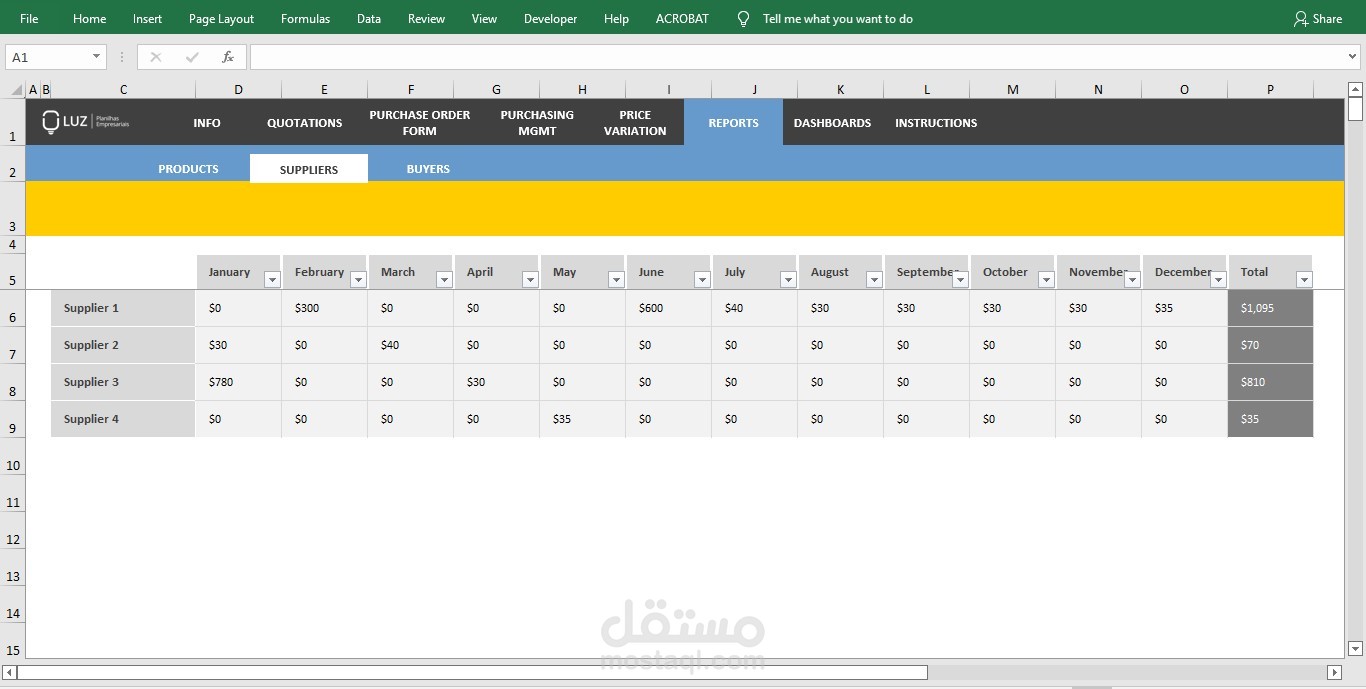Click the vertical scrollbar down arrow

click(x=1355, y=648)
